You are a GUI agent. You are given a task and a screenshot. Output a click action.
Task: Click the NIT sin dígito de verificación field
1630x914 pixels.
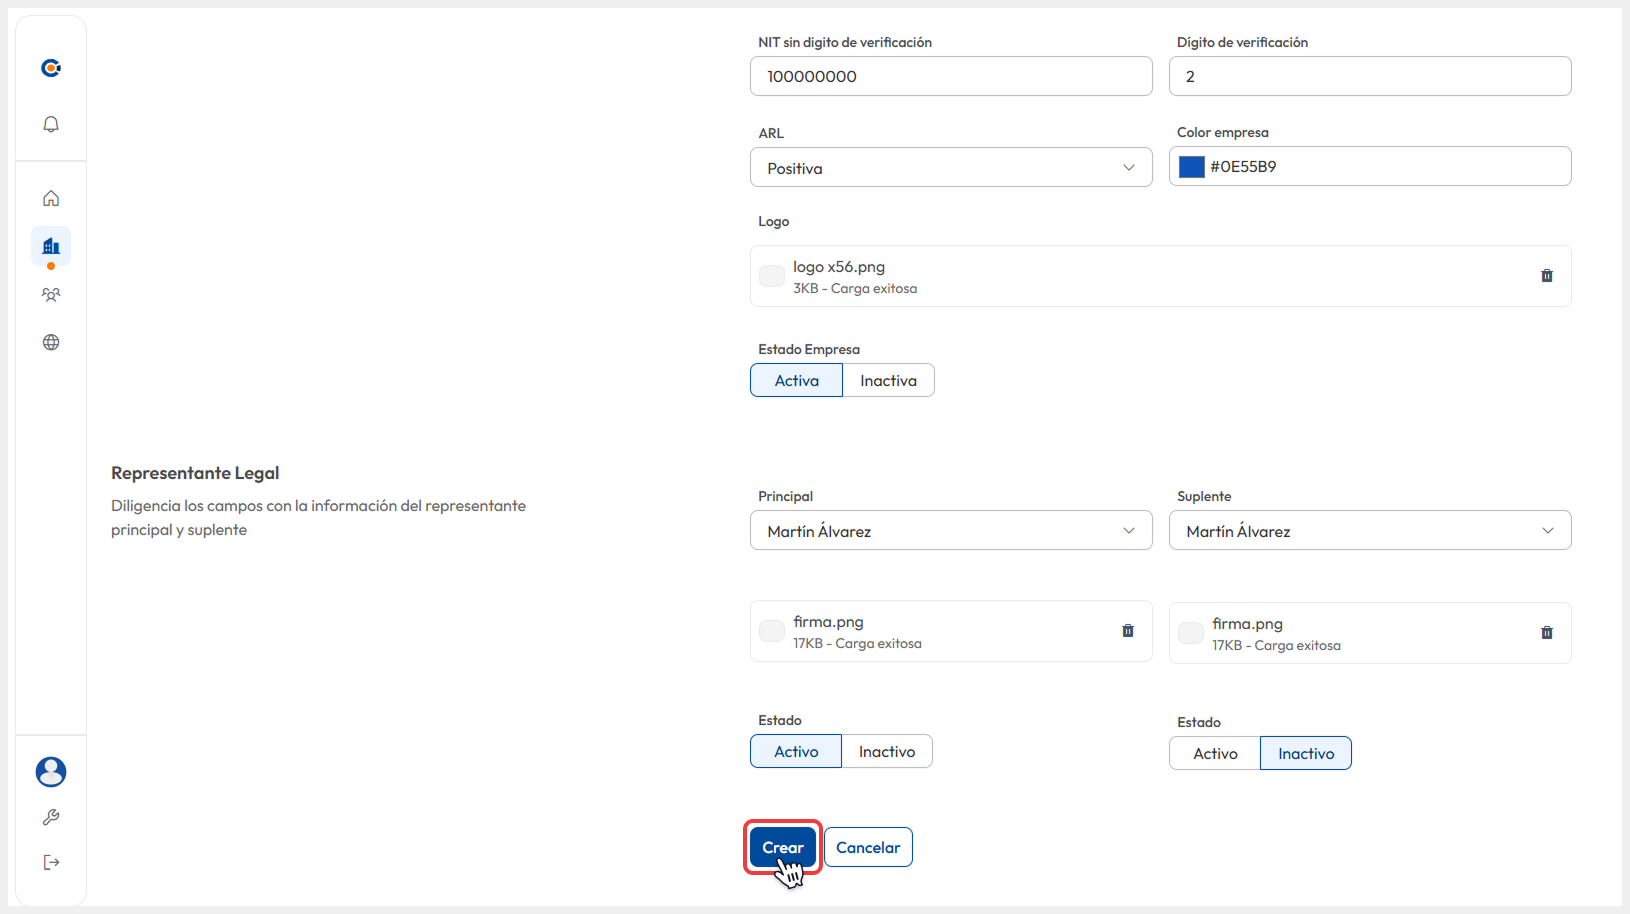tap(950, 77)
